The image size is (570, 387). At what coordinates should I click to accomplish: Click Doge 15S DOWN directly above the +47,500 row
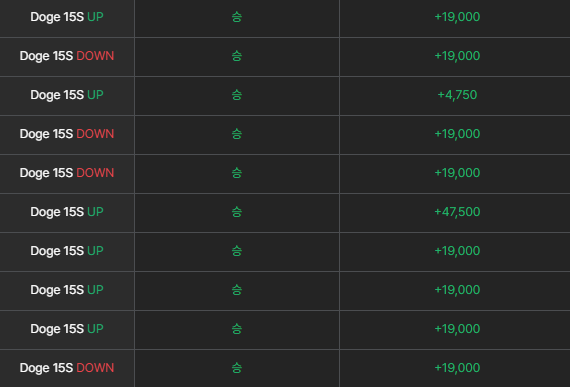[67, 173]
